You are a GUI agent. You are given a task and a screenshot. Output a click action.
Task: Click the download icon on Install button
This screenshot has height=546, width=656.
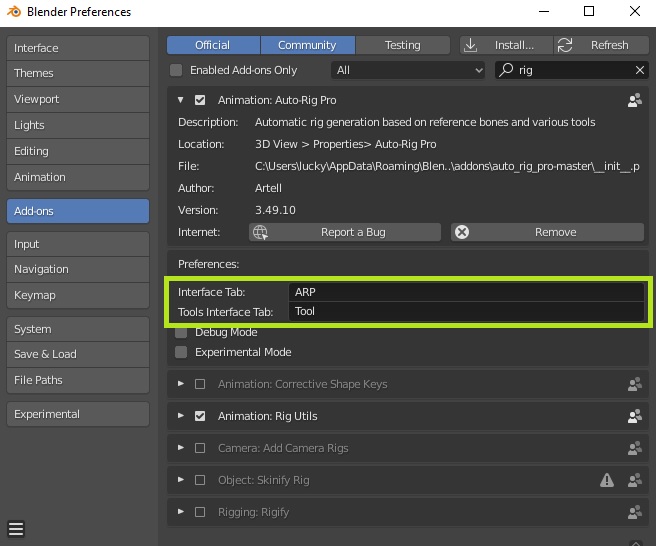tap(470, 45)
